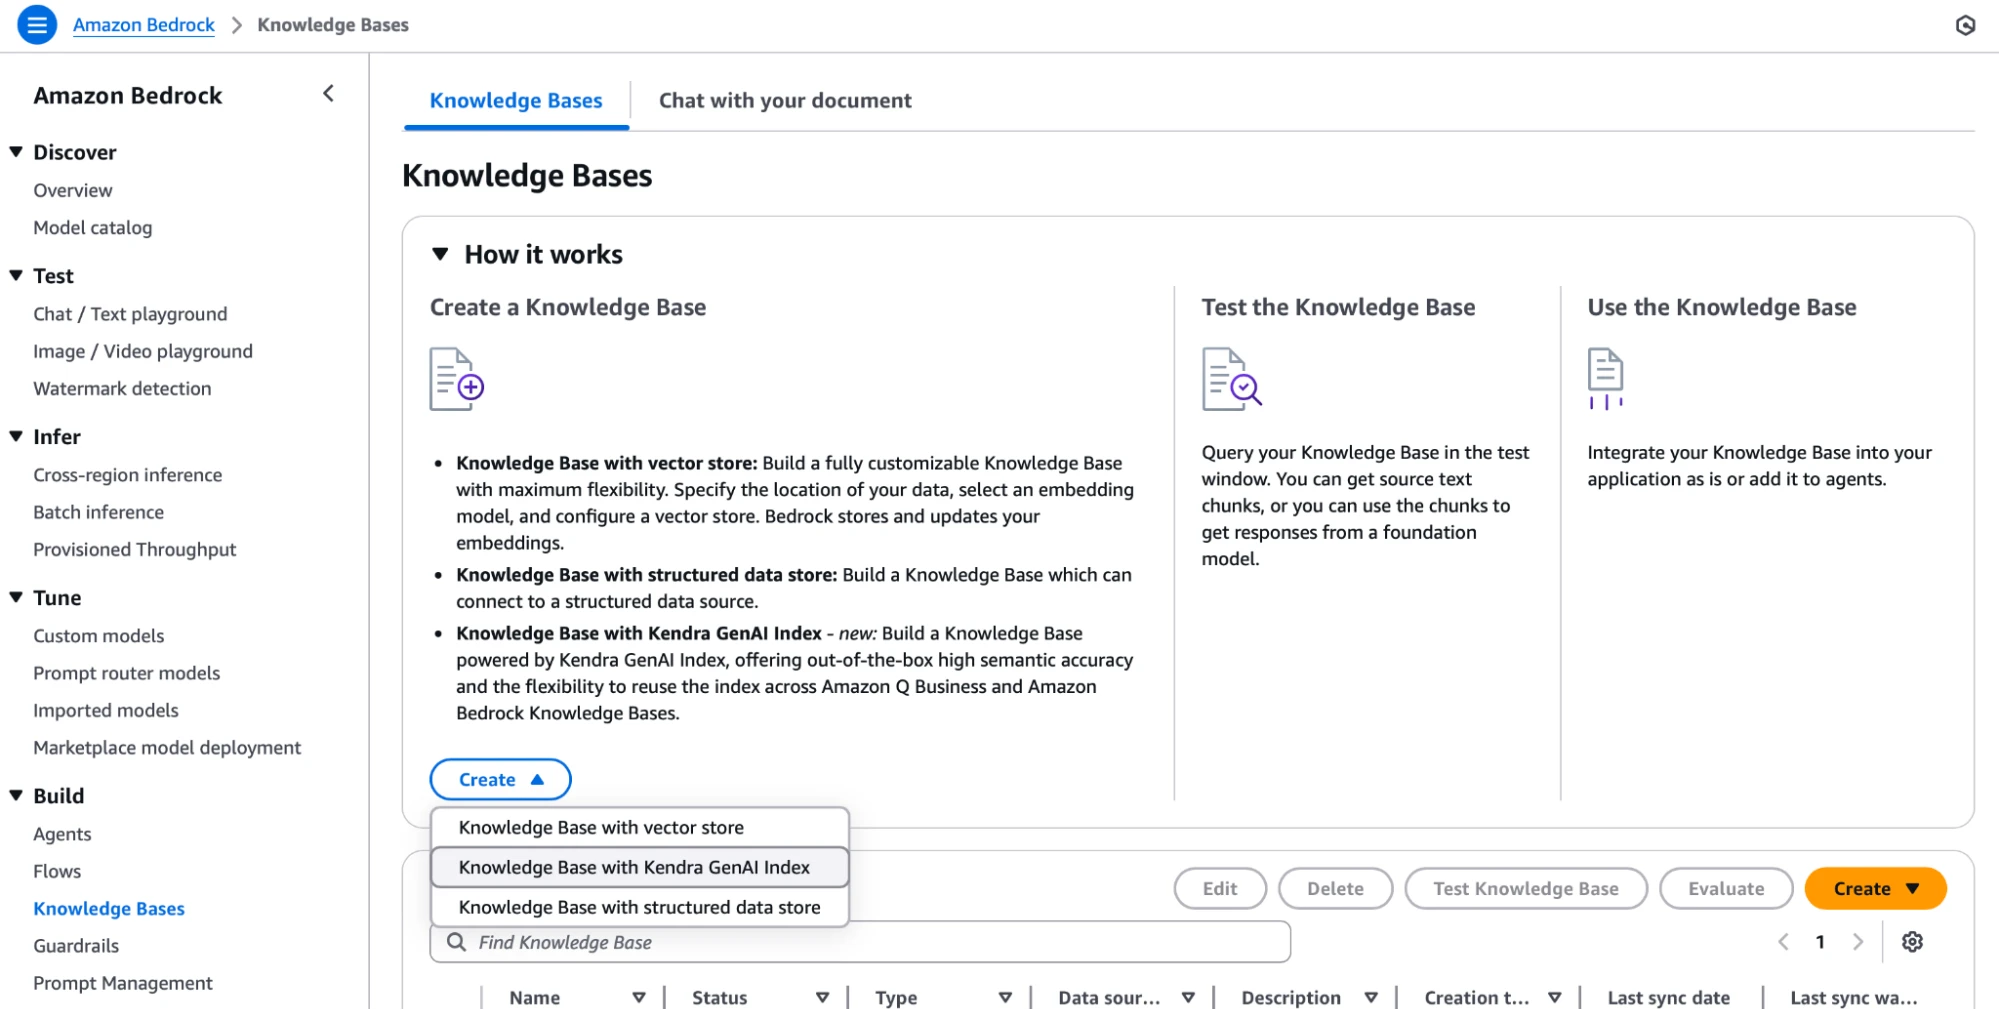Switch to Chat with your document tab
The image size is (1999, 1010).
point(785,101)
